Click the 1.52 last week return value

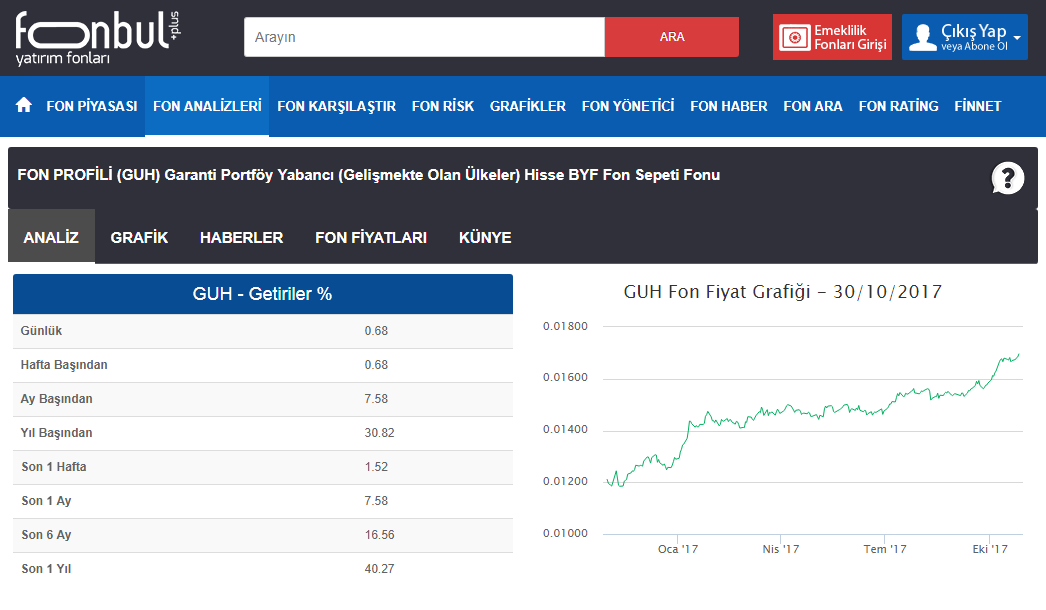click(376, 467)
